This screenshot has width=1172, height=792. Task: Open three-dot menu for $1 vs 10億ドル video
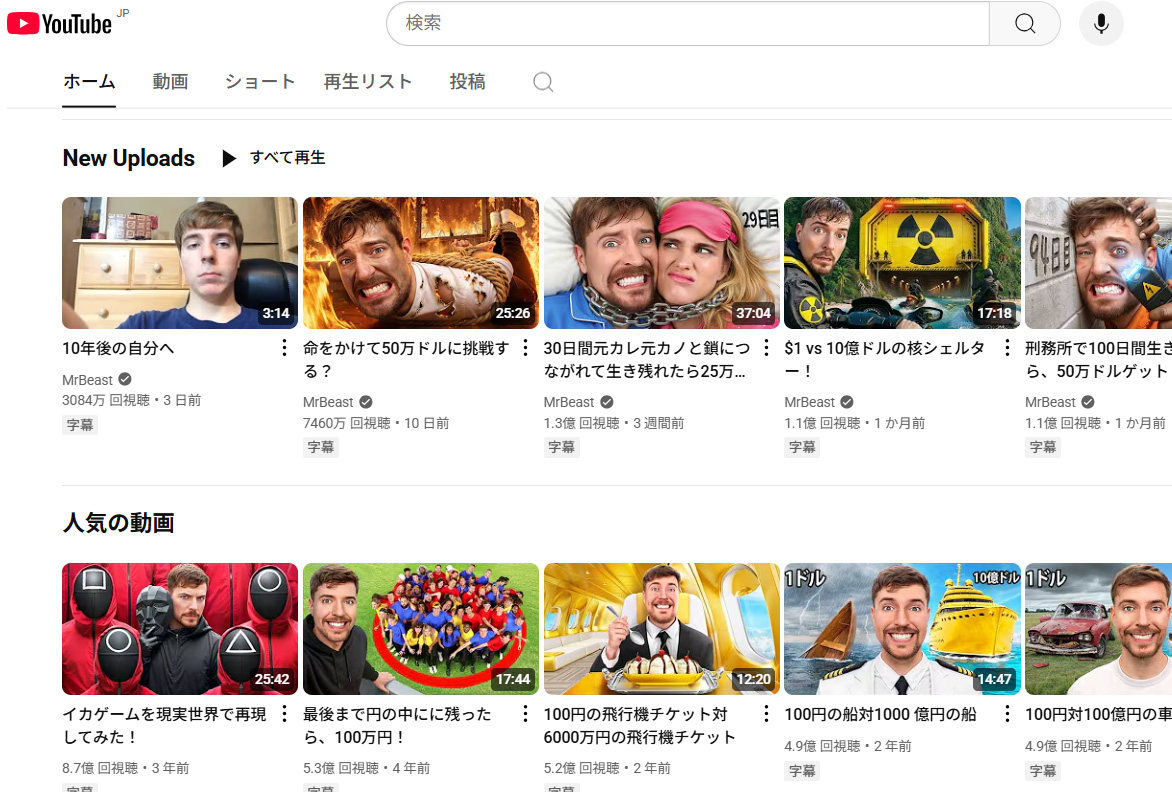pos(1007,348)
